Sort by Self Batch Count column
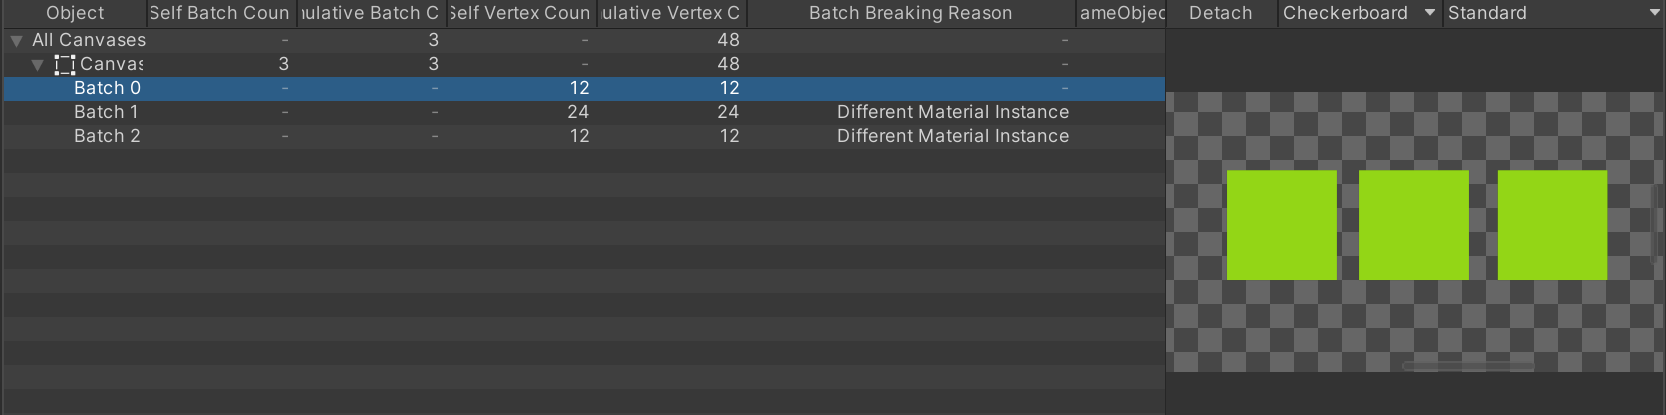The height and width of the screenshot is (415, 1666). click(x=221, y=13)
